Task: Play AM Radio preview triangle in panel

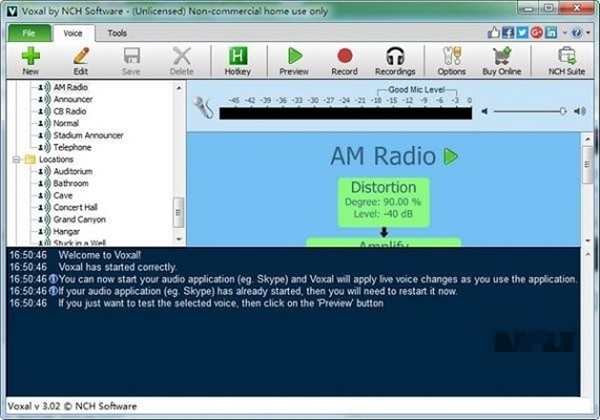Action: point(452,157)
